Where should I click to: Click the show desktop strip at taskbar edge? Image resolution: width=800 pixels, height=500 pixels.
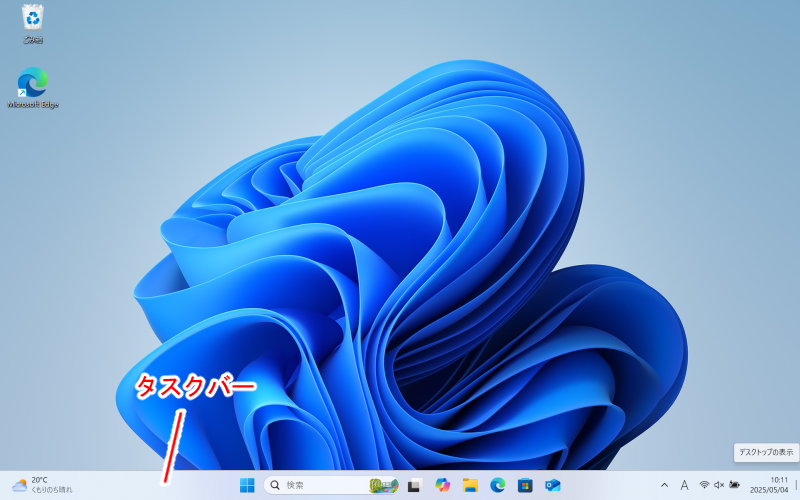pos(796,485)
